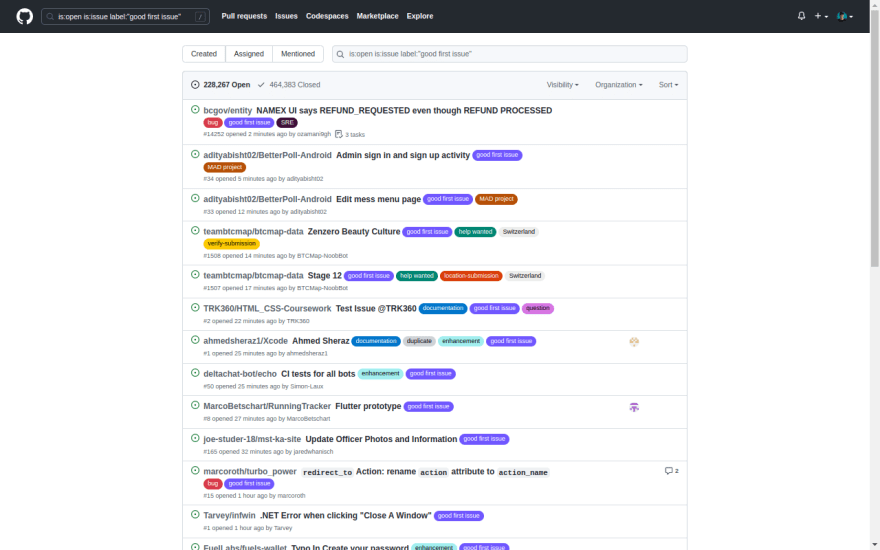Click the open icon beside Edit mess menu page
This screenshot has width=880, height=550.
coord(195,198)
